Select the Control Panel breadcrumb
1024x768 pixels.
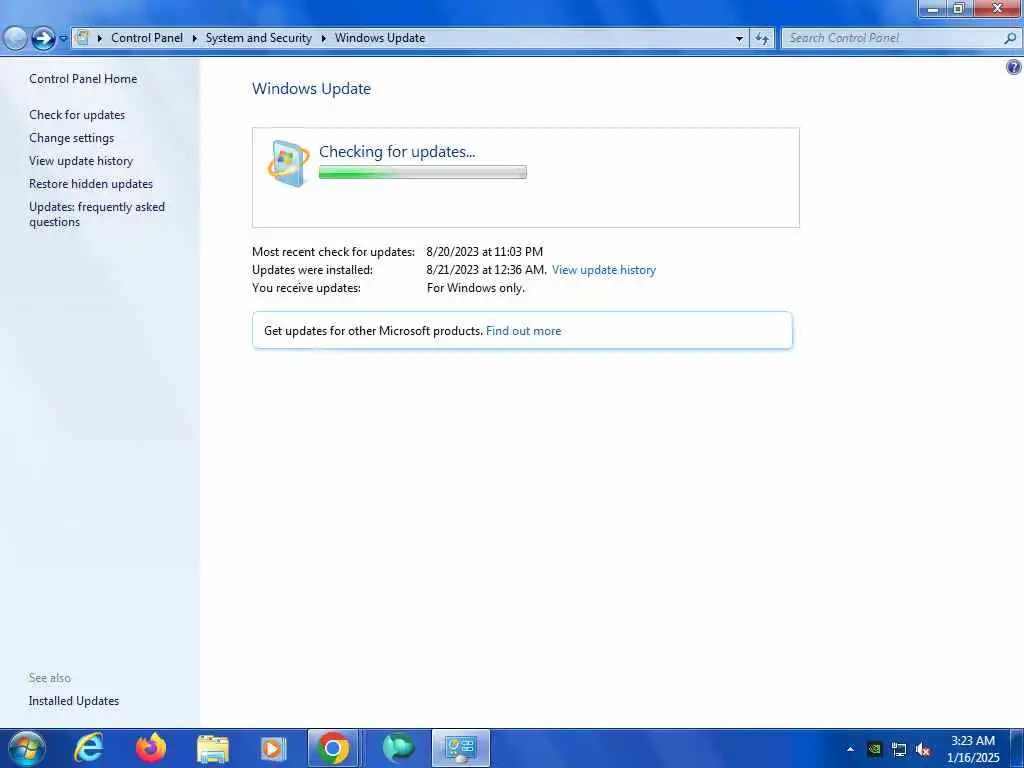(x=147, y=38)
